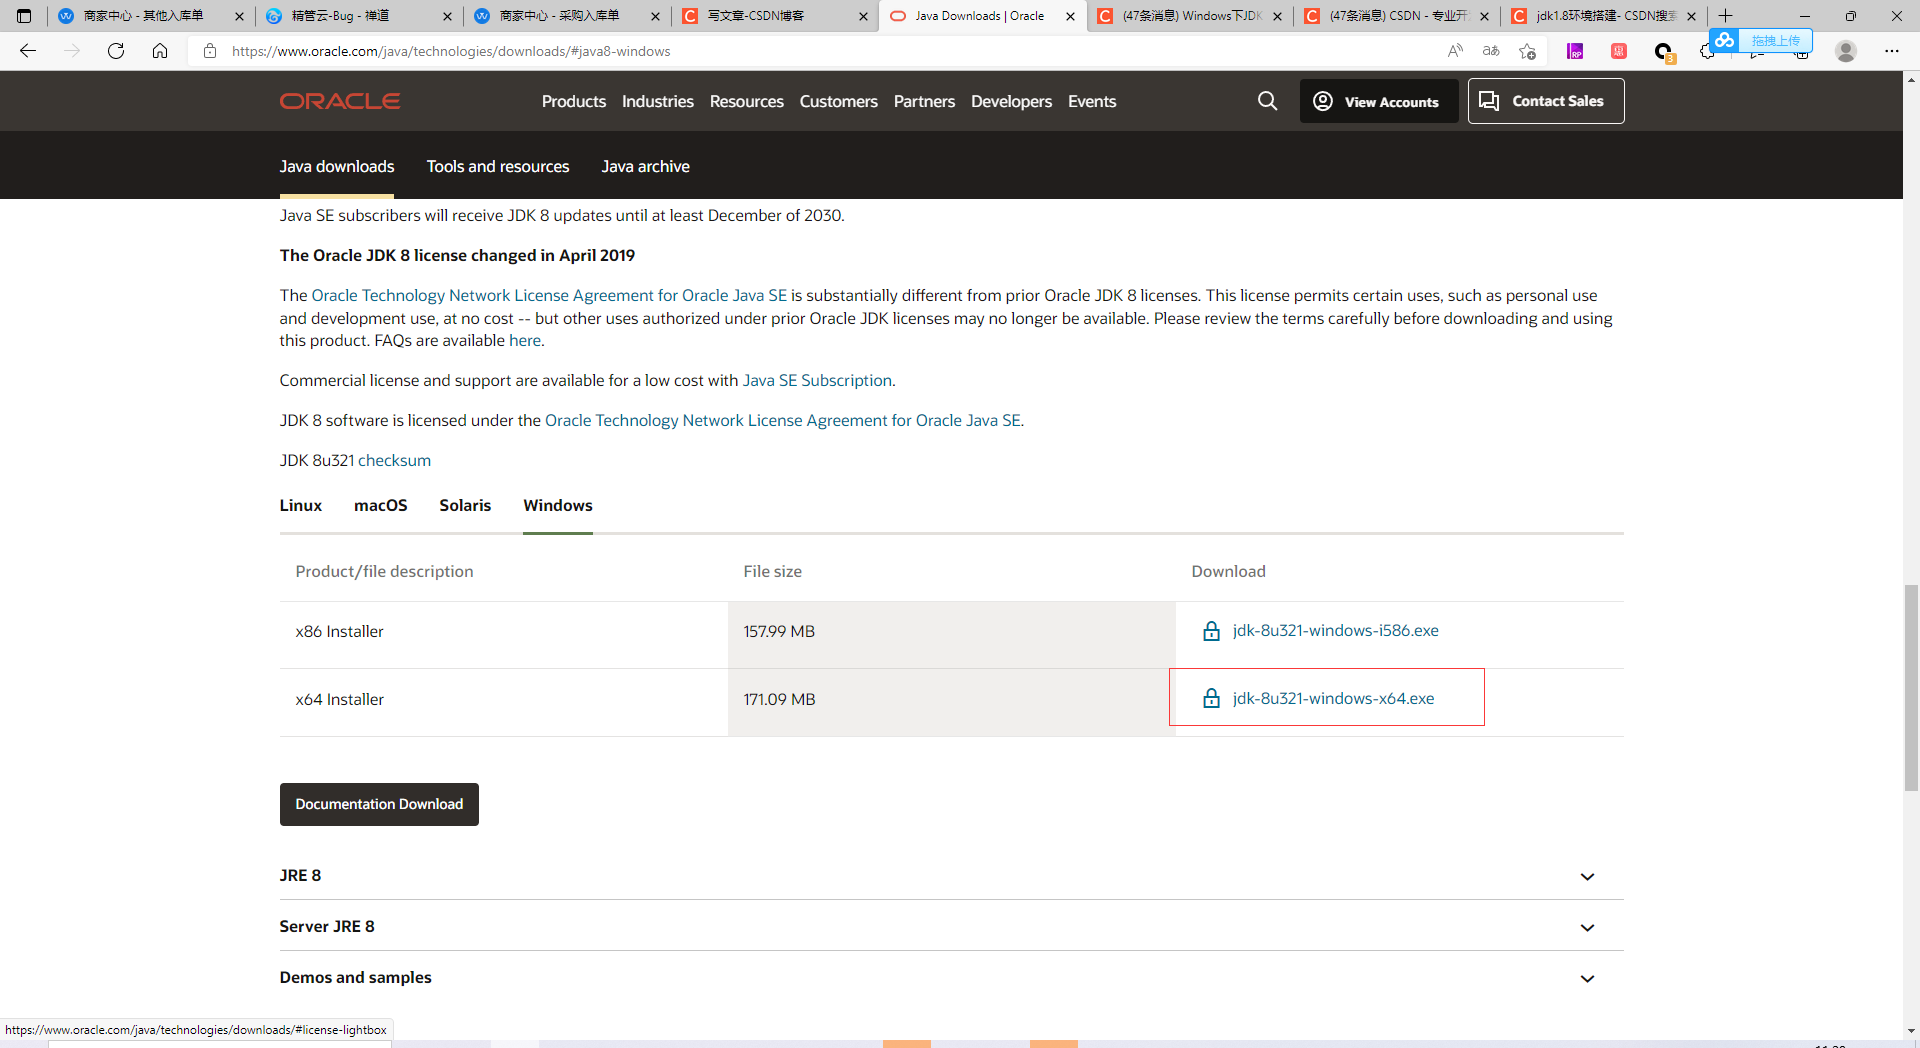Image resolution: width=1920 pixels, height=1048 pixels.
Task: Click the Oracle logo
Action: pyautogui.click(x=339, y=100)
